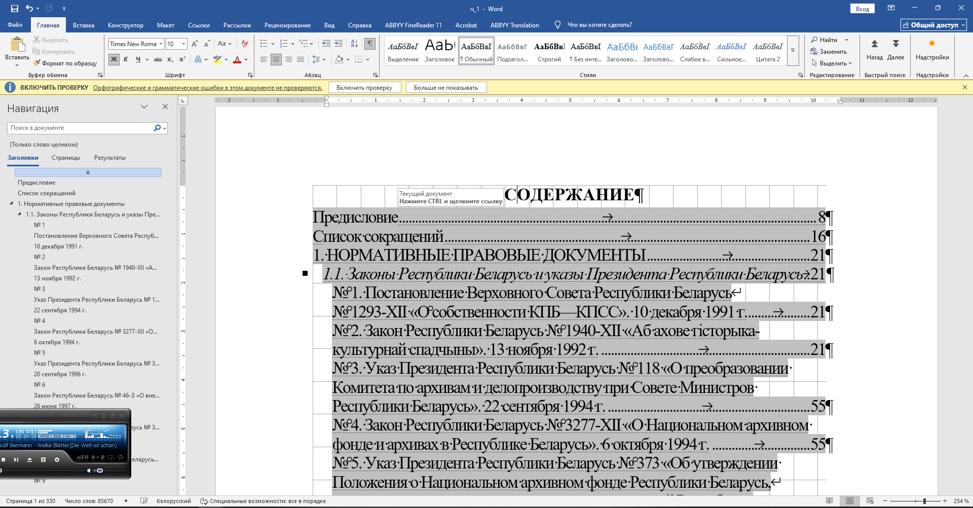
Task: Align text right in paragraph group
Action: pyautogui.click(x=289, y=60)
